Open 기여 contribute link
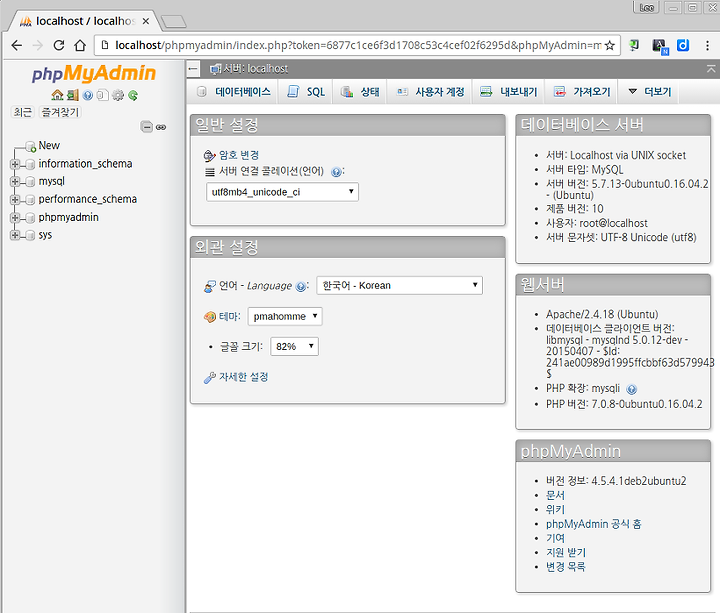The width and height of the screenshot is (720, 613). click(x=555, y=538)
